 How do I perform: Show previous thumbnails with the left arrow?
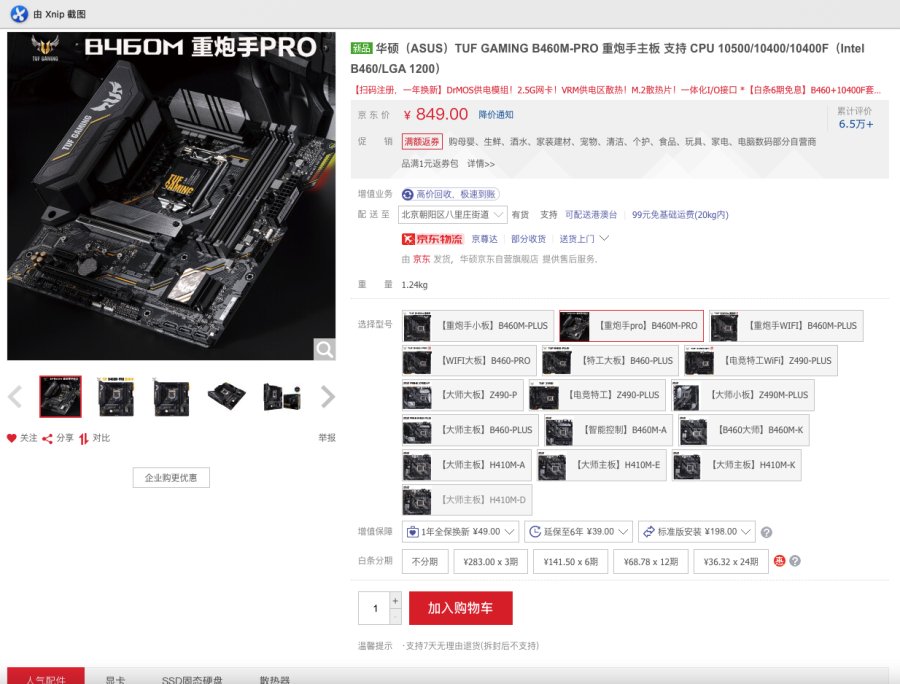pyautogui.click(x=15, y=397)
